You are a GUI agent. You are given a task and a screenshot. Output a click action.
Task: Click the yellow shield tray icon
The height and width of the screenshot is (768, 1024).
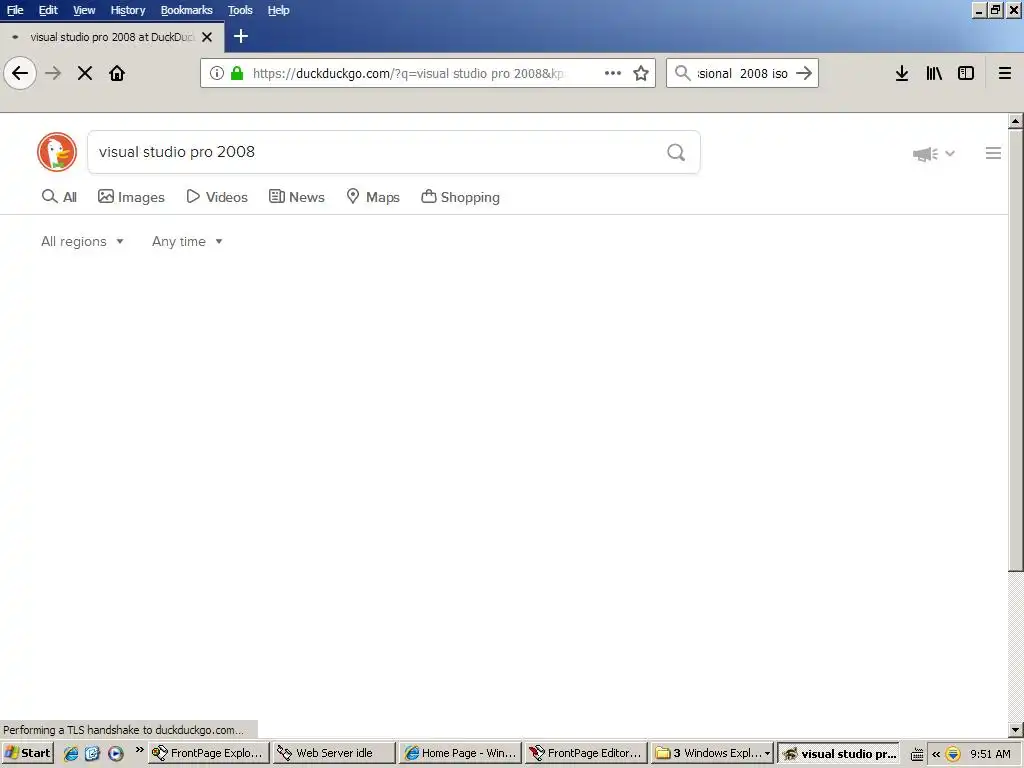click(x=953, y=754)
